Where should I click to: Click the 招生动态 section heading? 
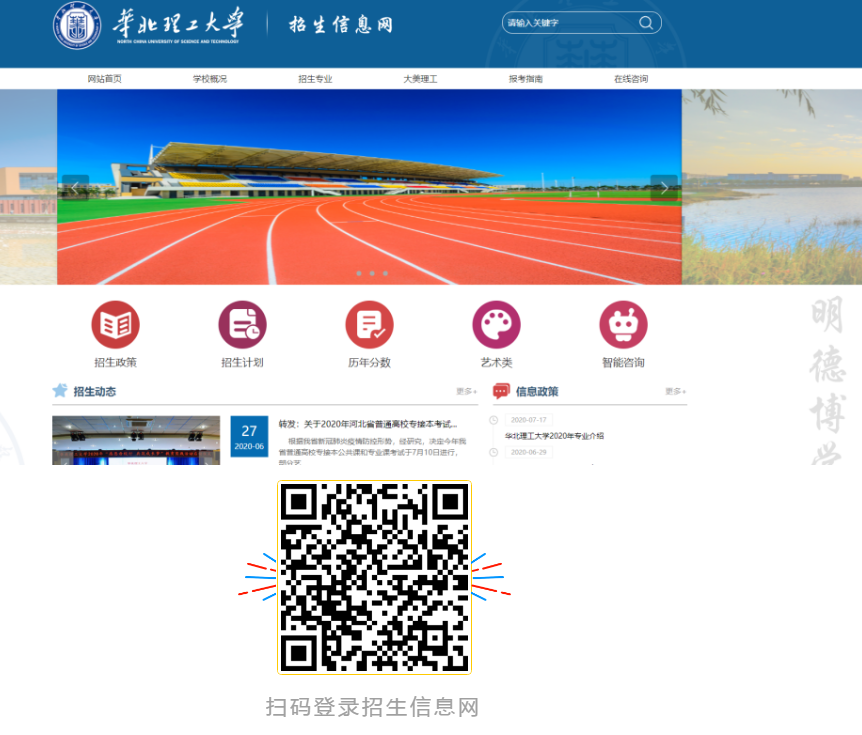coord(95,391)
